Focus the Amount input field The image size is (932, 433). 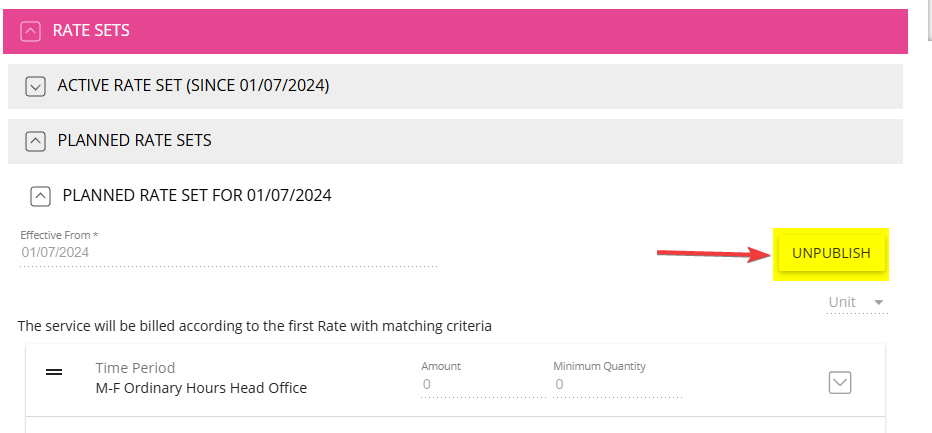[480, 384]
